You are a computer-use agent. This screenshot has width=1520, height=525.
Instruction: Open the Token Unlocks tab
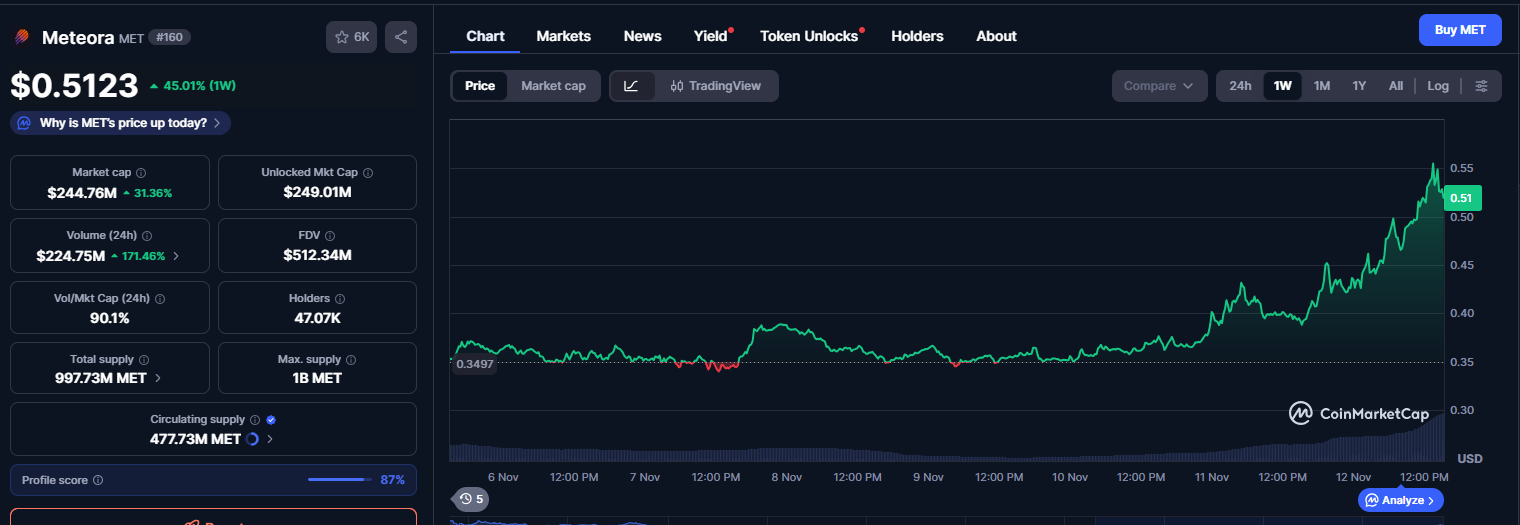[x=809, y=36]
